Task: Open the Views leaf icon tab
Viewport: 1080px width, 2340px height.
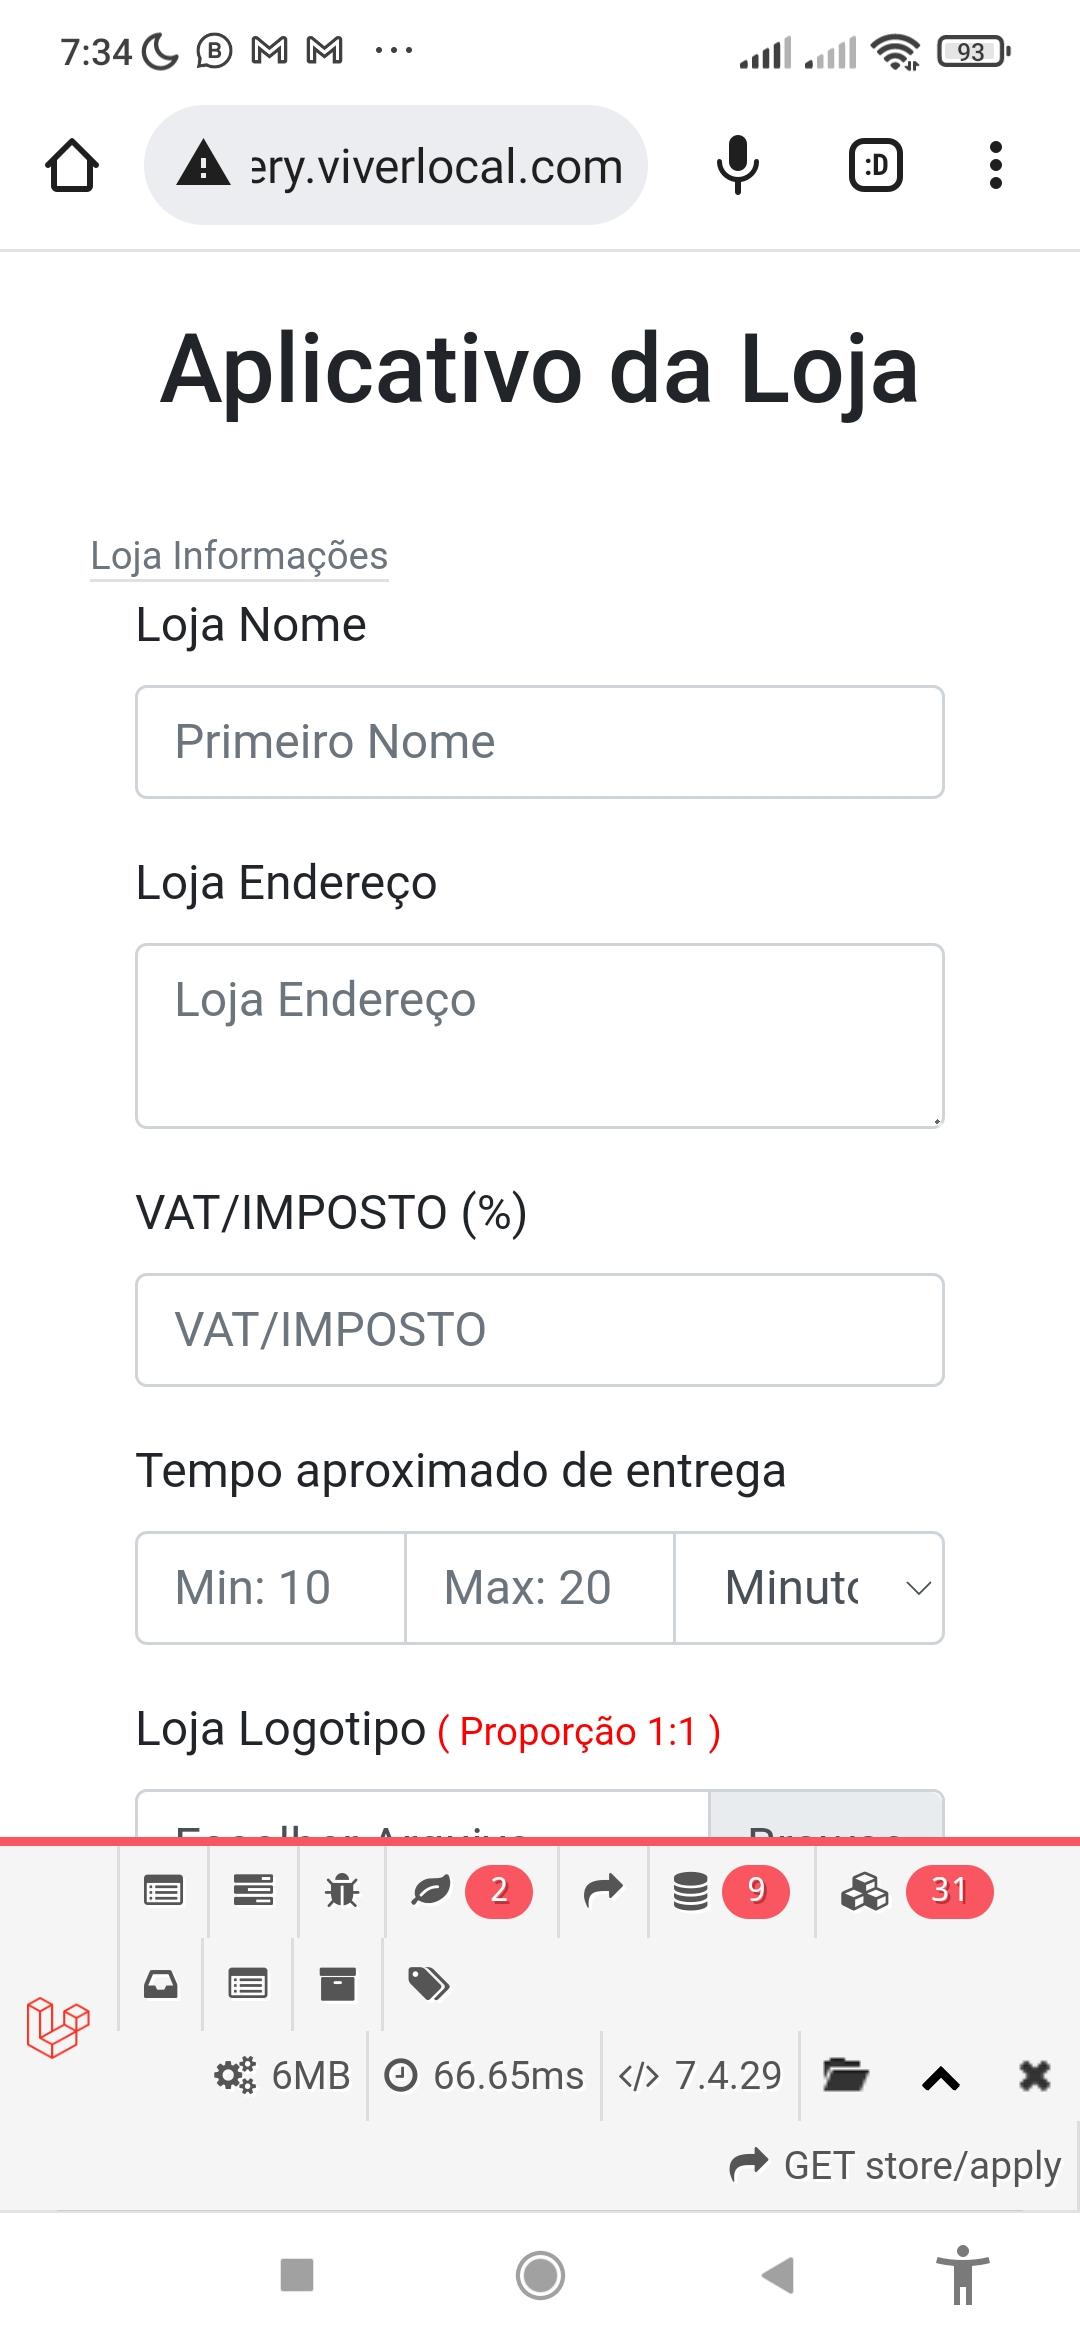Action: click(x=431, y=1891)
